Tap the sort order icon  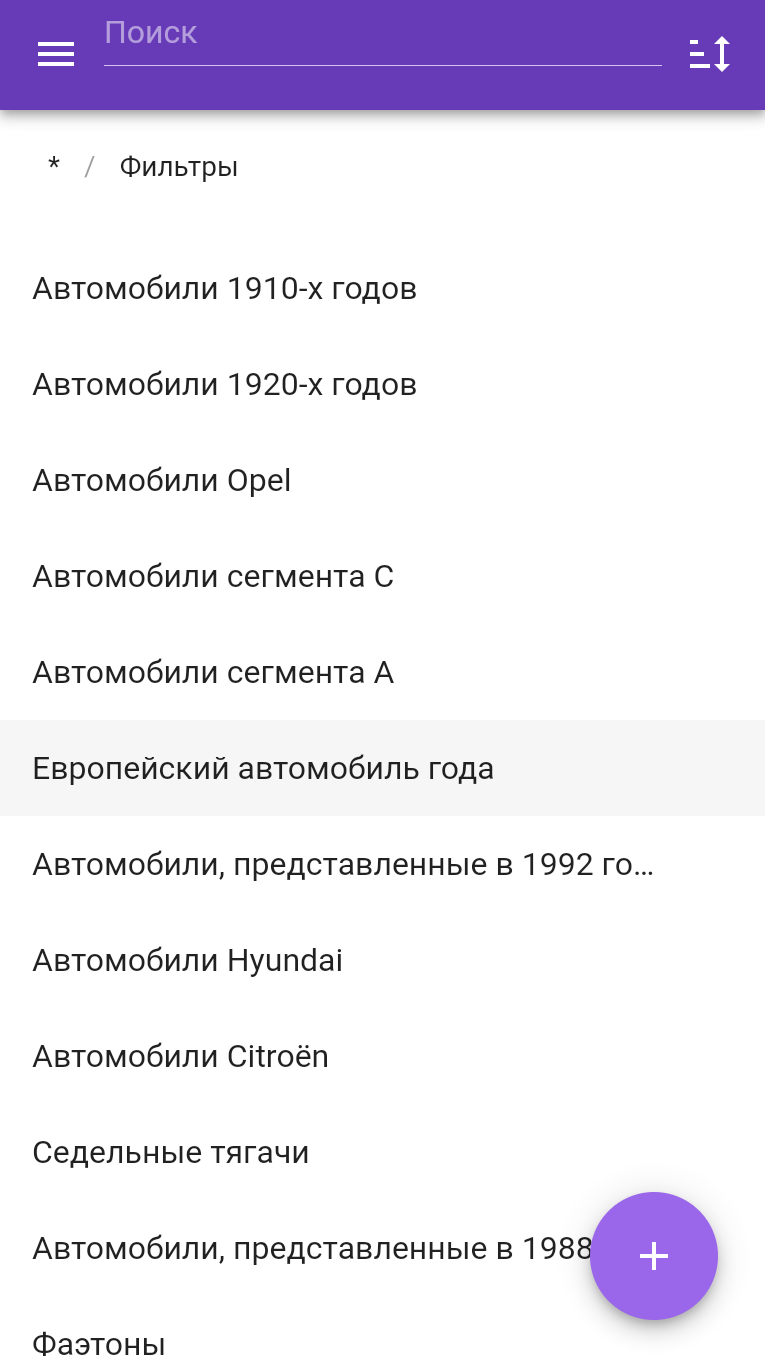(710, 54)
